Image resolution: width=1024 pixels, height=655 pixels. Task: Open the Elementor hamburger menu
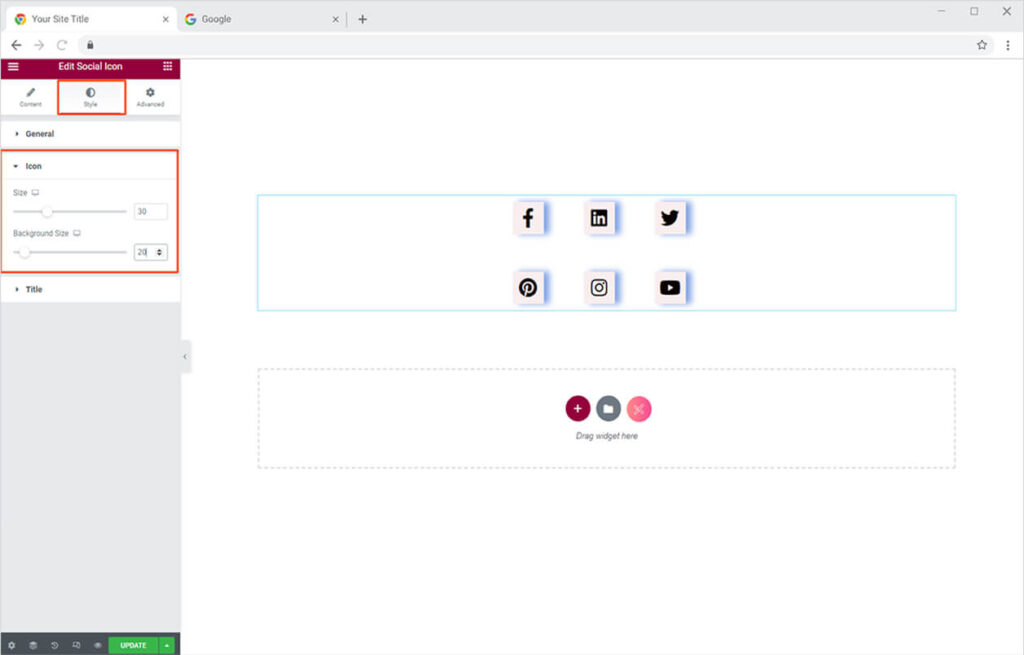point(13,67)
